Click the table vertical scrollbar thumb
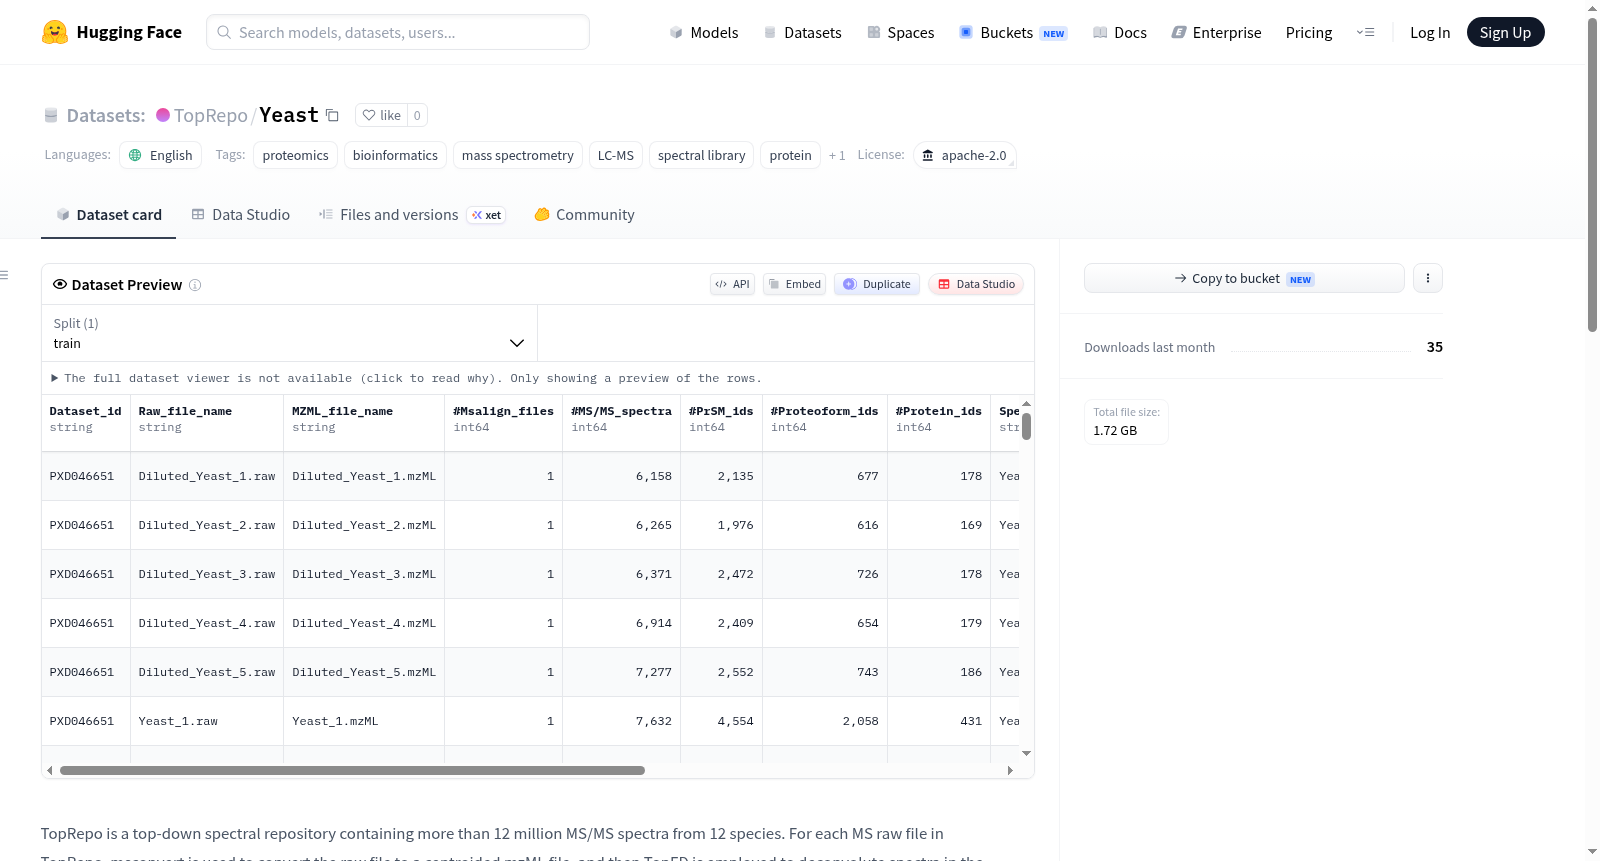This screenshot has height=861, width=1600. (x=1026, y=427)
